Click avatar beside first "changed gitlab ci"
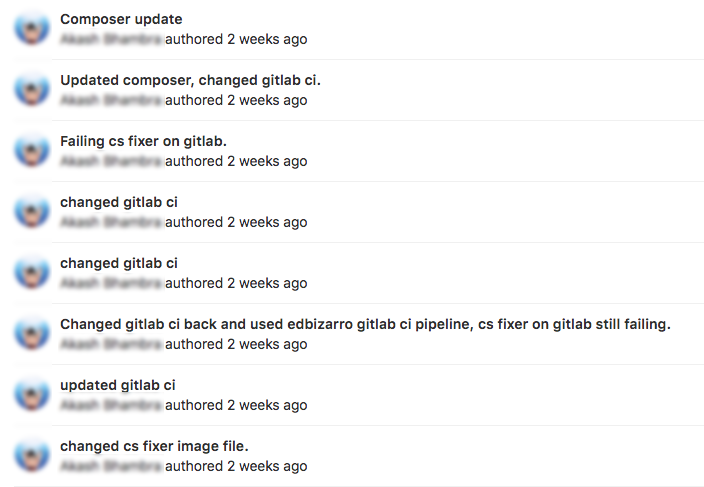Screen dimensions: 704x487 32,212
